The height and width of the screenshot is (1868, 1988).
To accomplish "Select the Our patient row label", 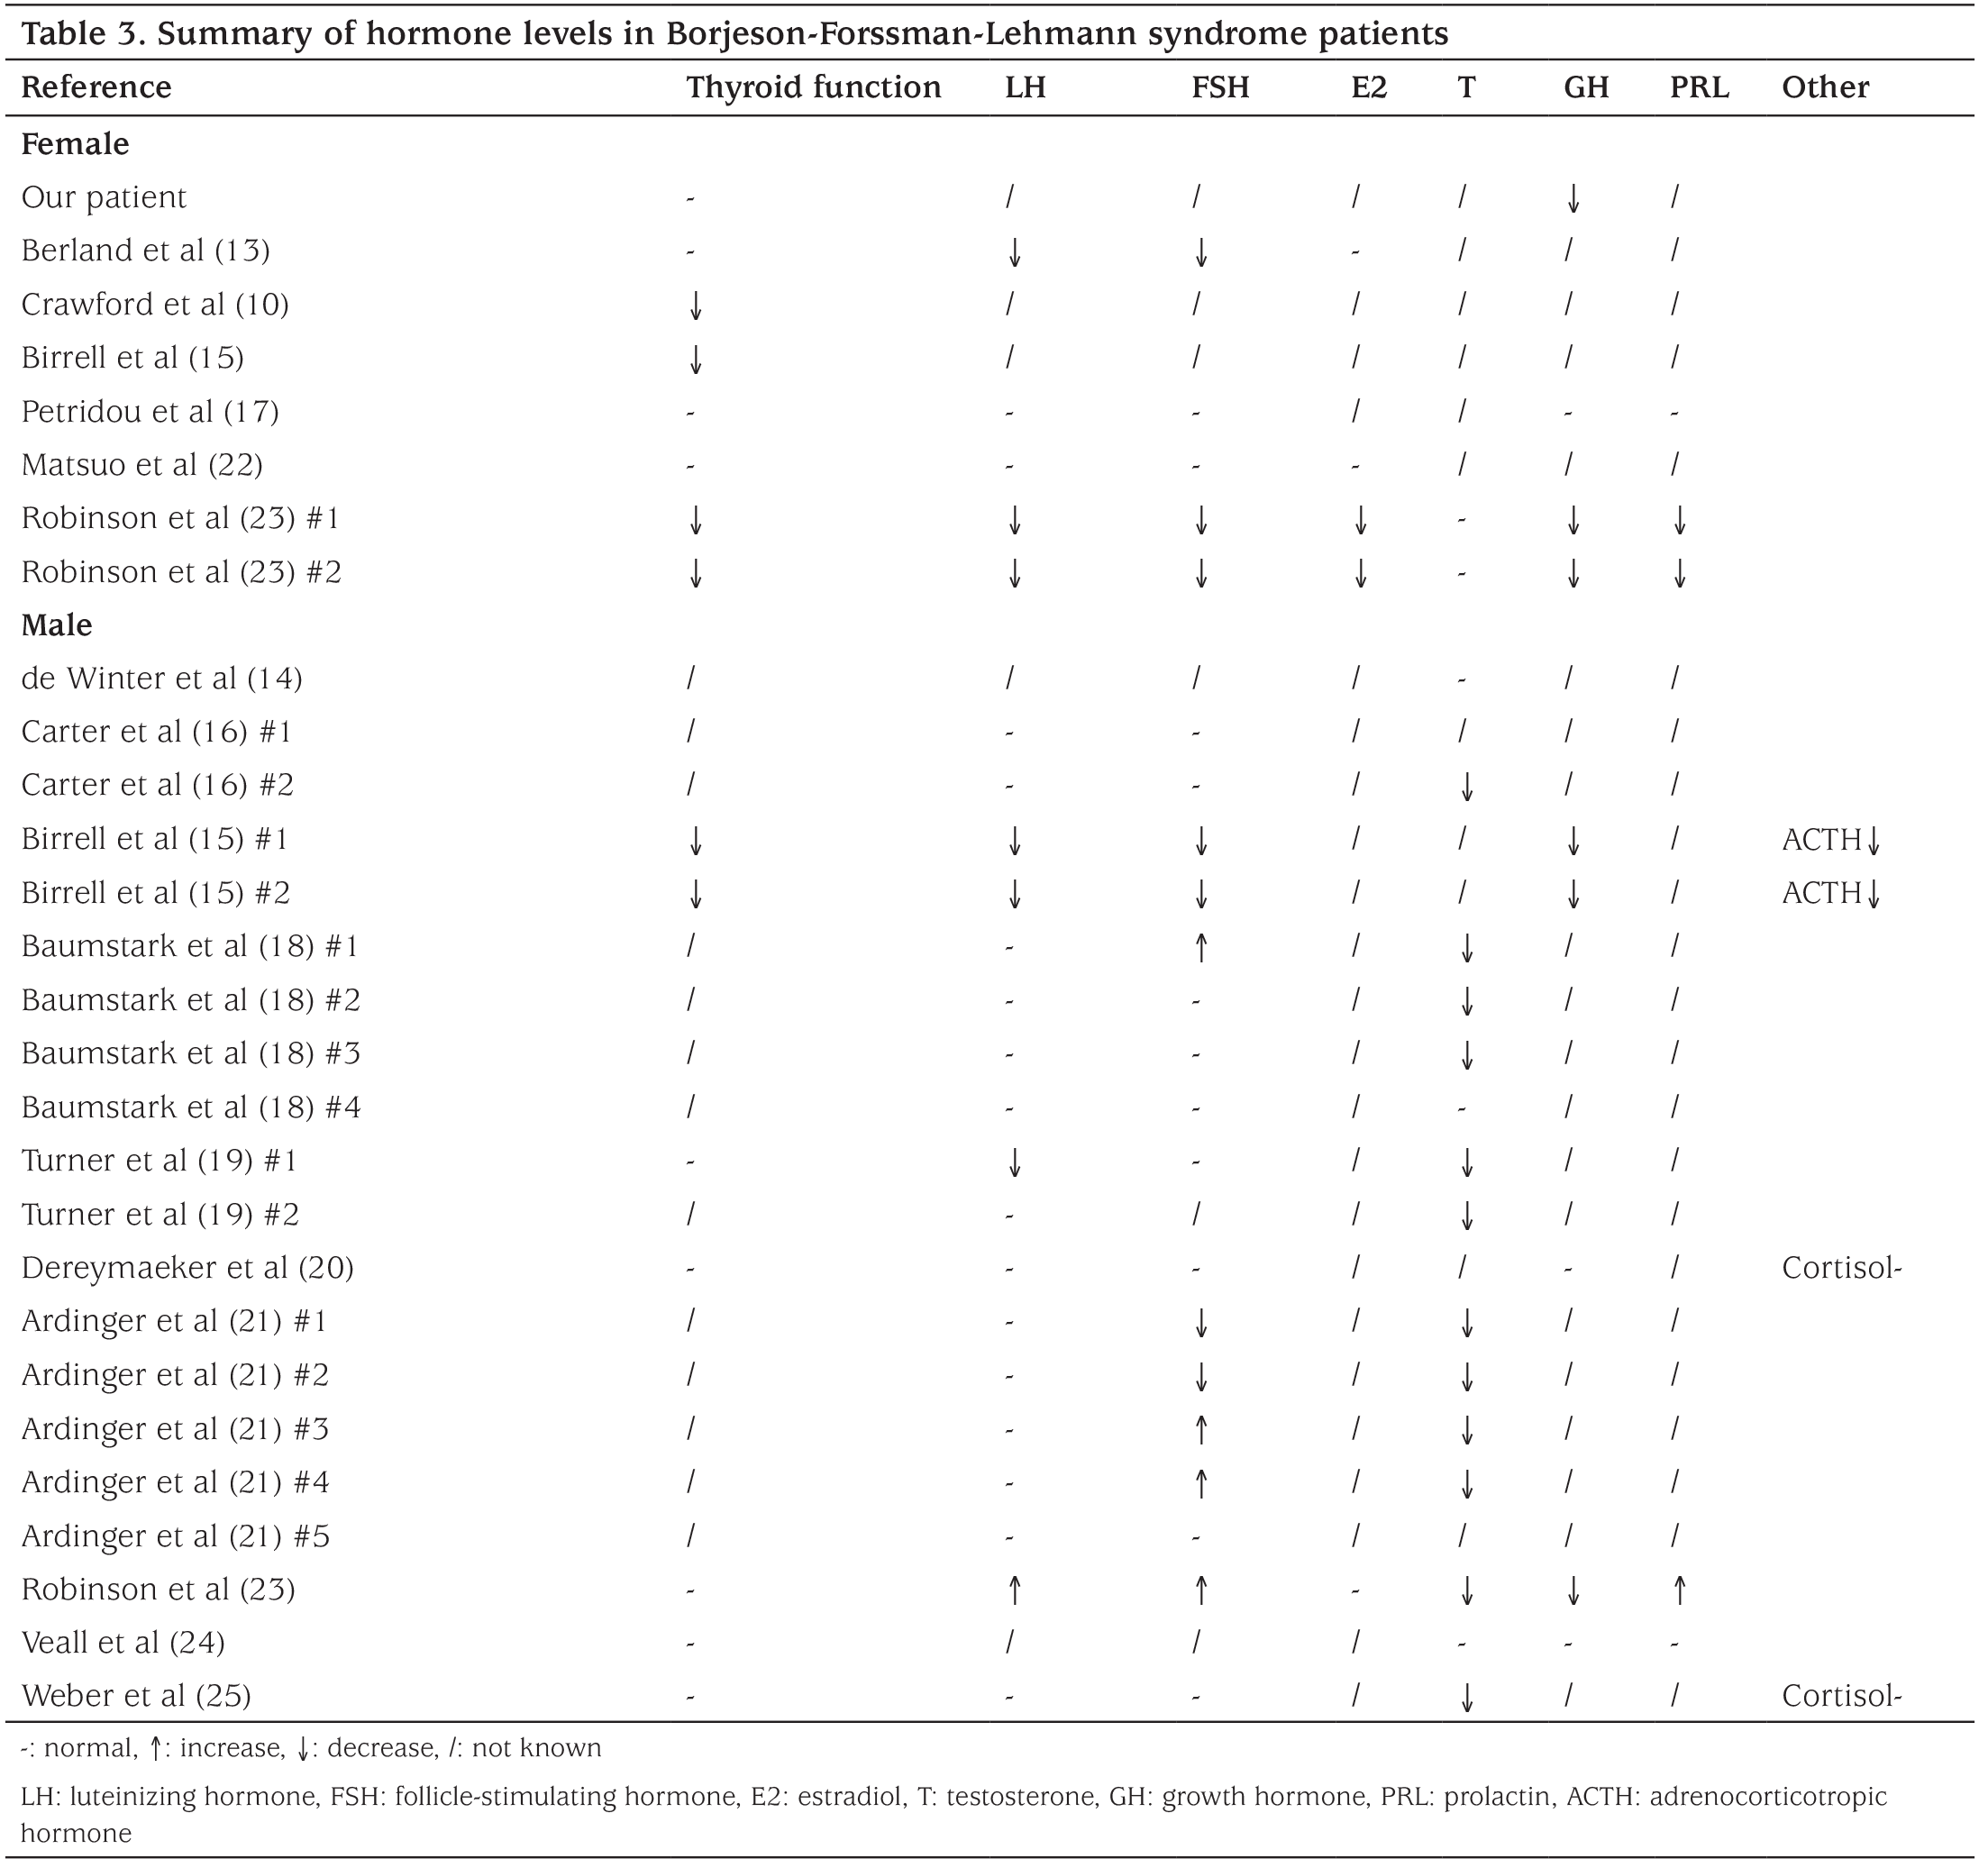I will (104, 198).
